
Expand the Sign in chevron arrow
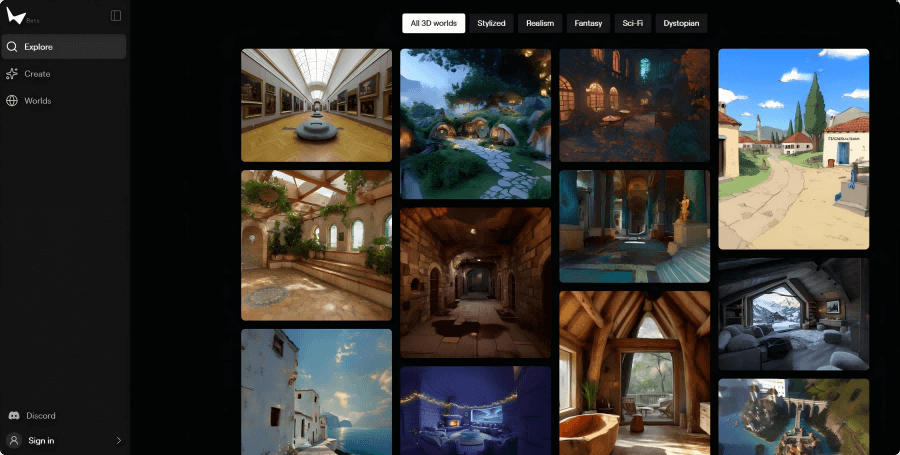click(118, 440)
